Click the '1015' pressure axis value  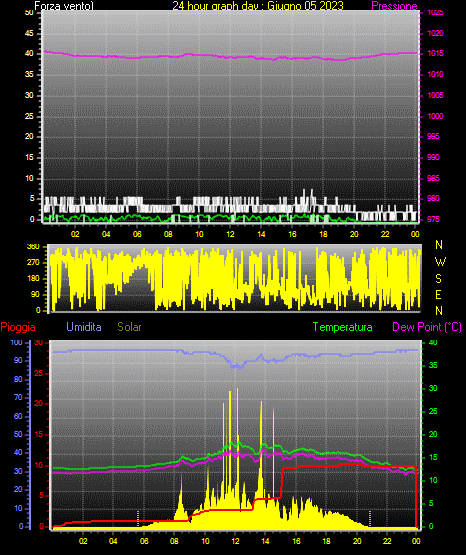tap(435, 54)
